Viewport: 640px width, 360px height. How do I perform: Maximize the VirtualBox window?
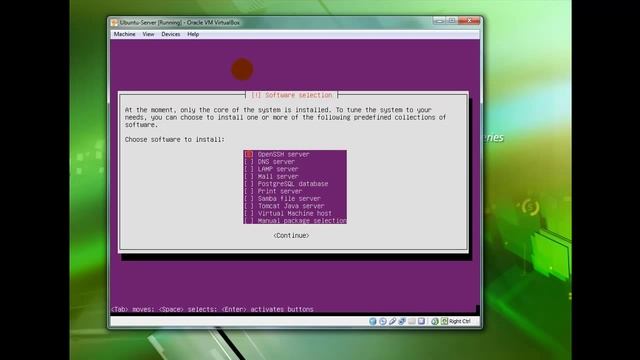(x=451, y=20)
